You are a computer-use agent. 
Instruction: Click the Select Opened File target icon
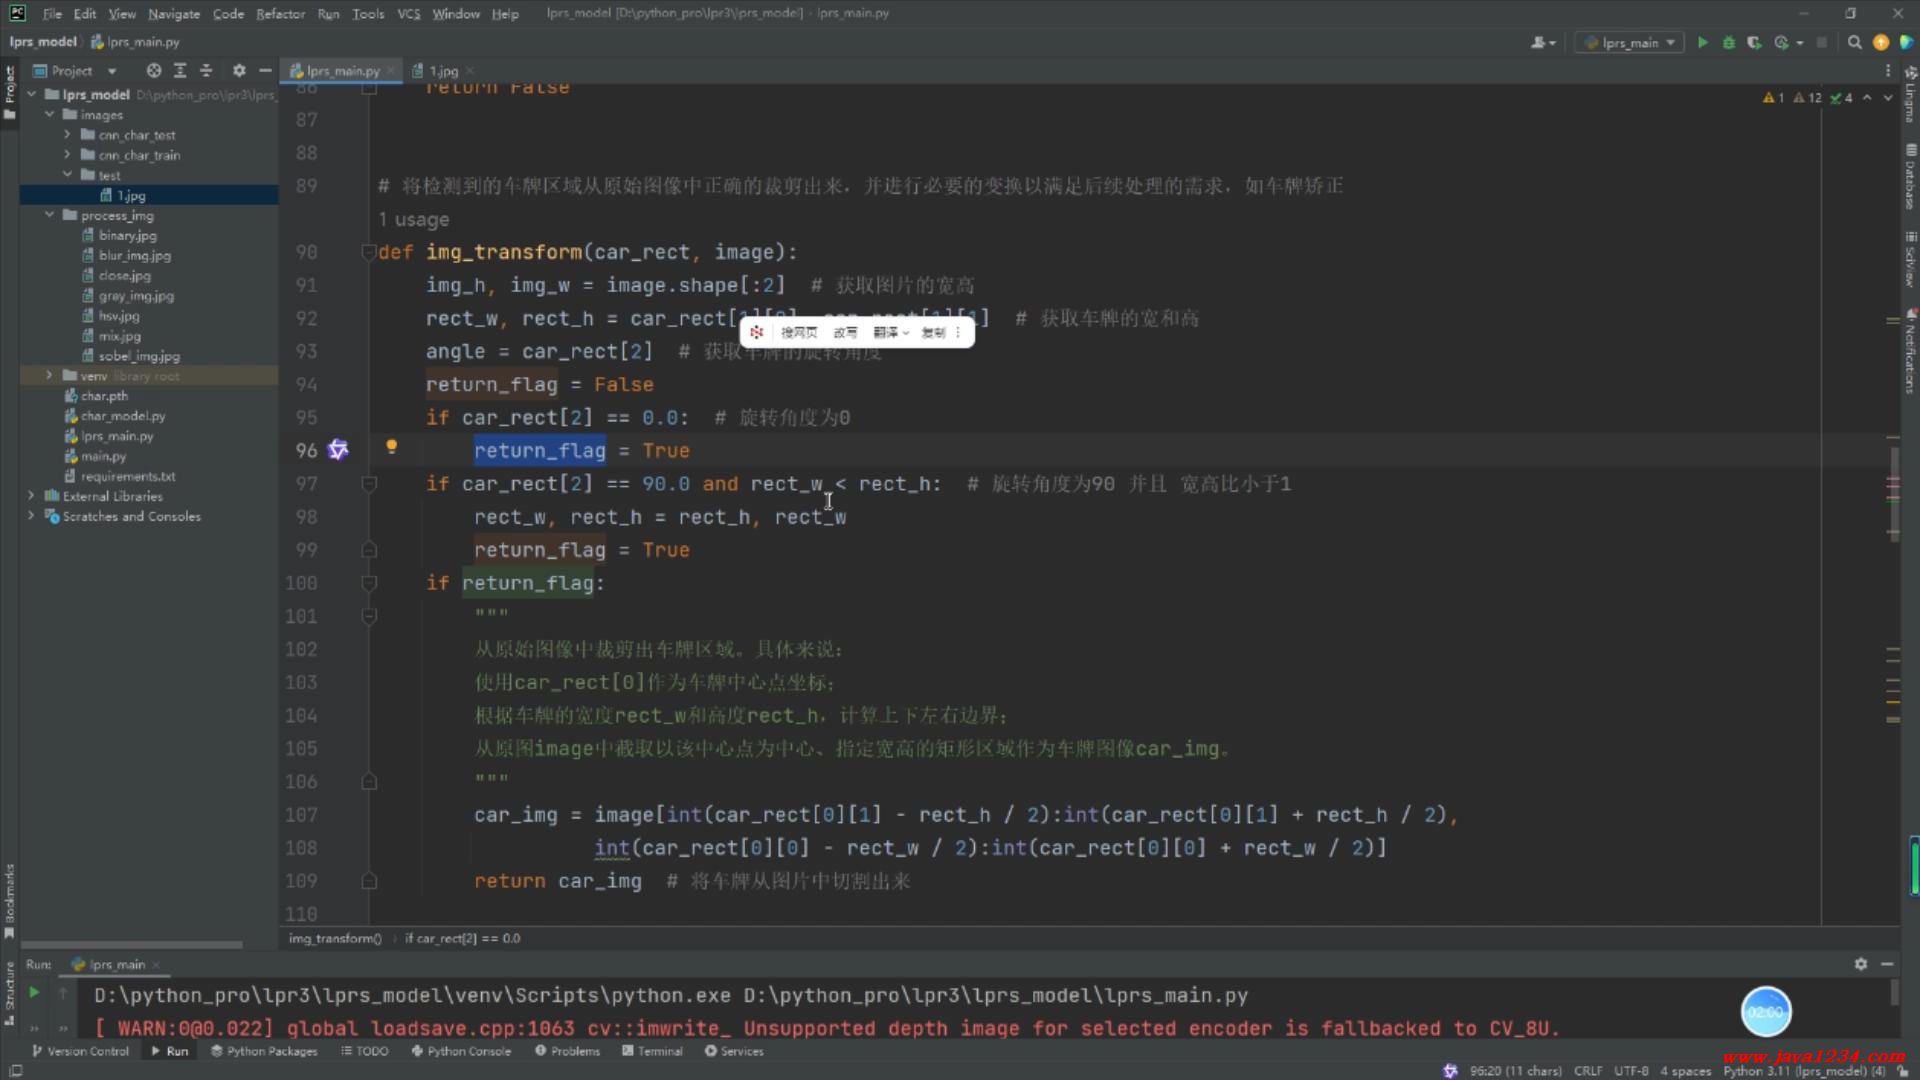pos(153,71)
